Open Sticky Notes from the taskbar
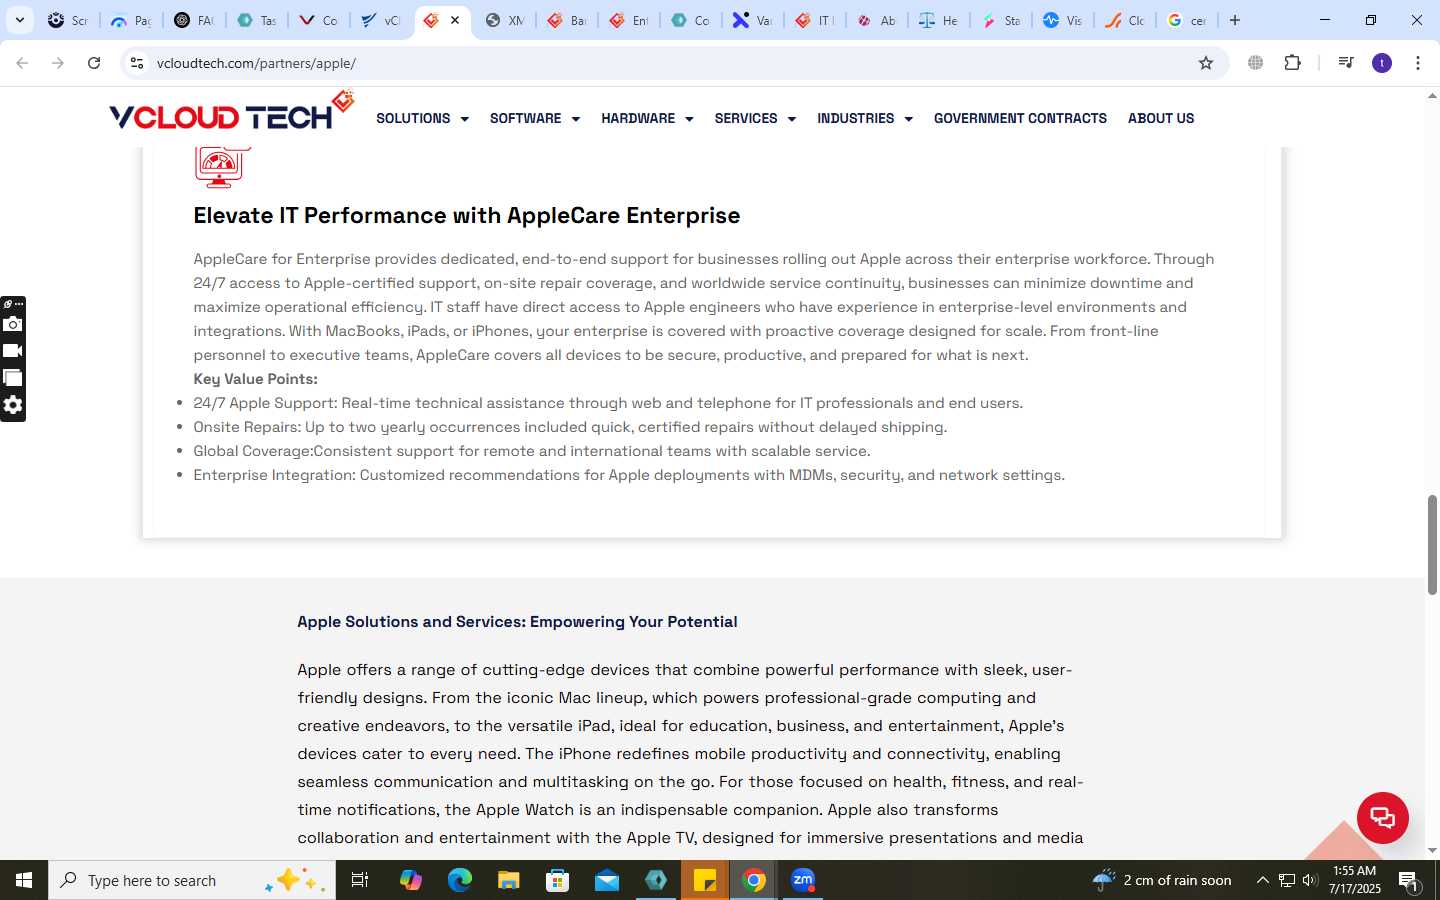 705,880
